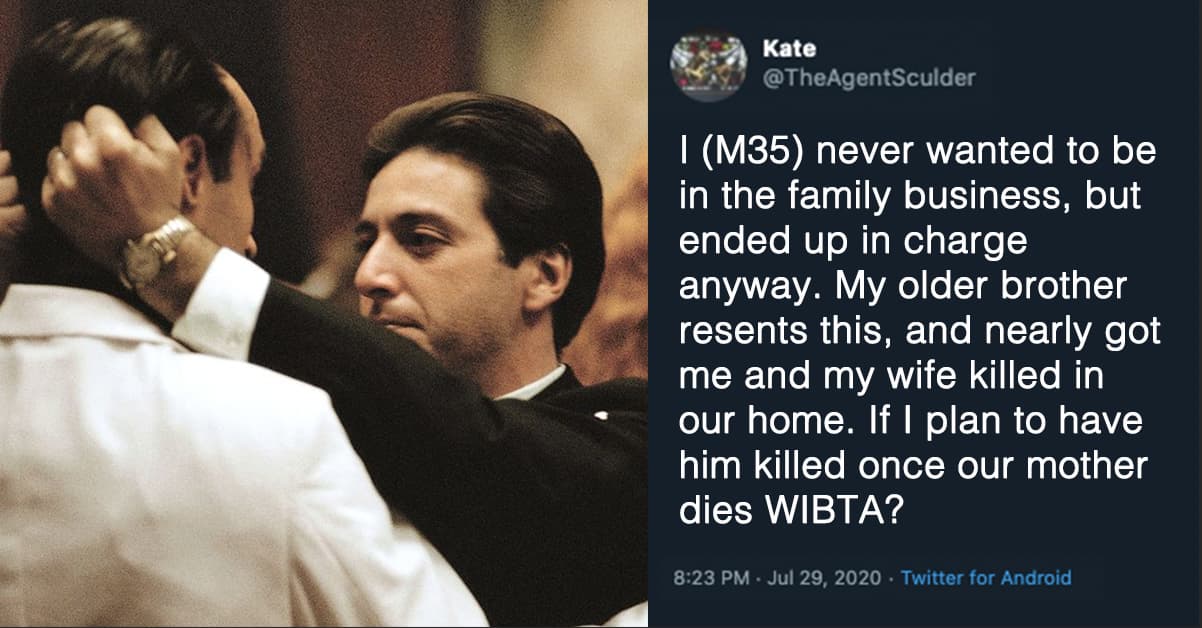Viewport: 1202px width, 628px height.
Task: Click the display name Kate
Action: click(x=788, y=50)
